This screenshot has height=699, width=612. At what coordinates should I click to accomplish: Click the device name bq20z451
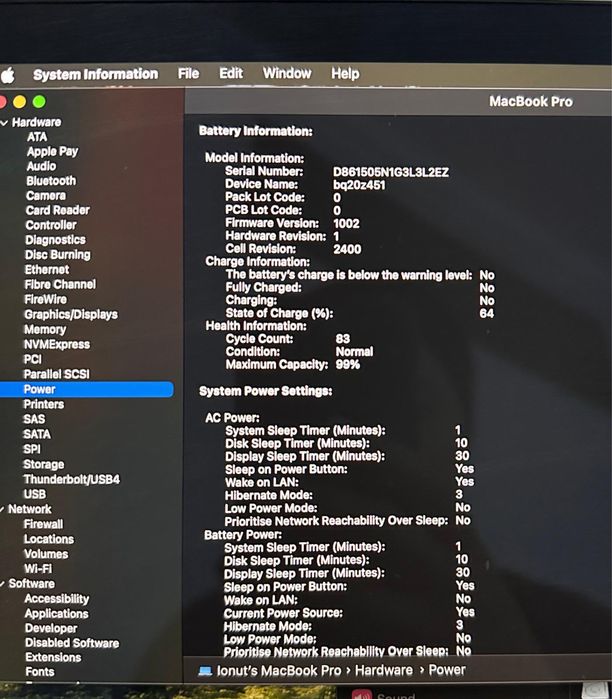tap(359, 185)
